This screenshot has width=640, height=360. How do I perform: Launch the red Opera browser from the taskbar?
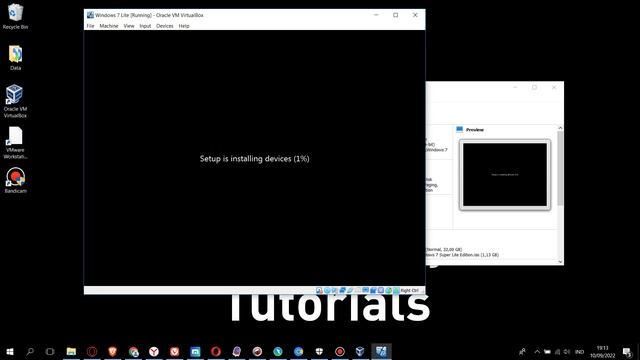216,351
